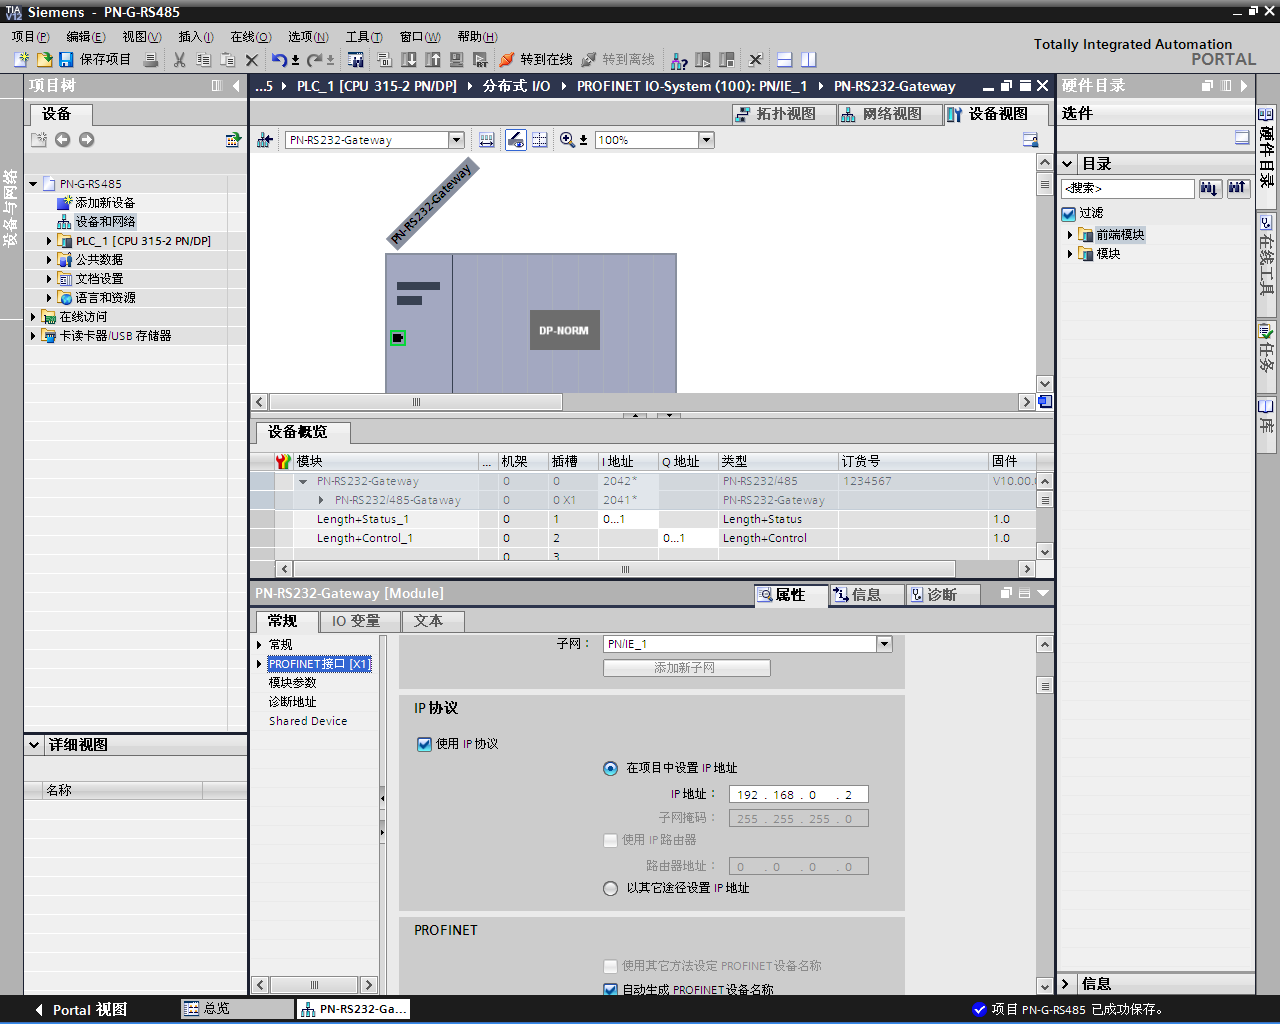Open the 在线(O) menu
The width and height of the screenshot is (1280, 1024).
251,37
